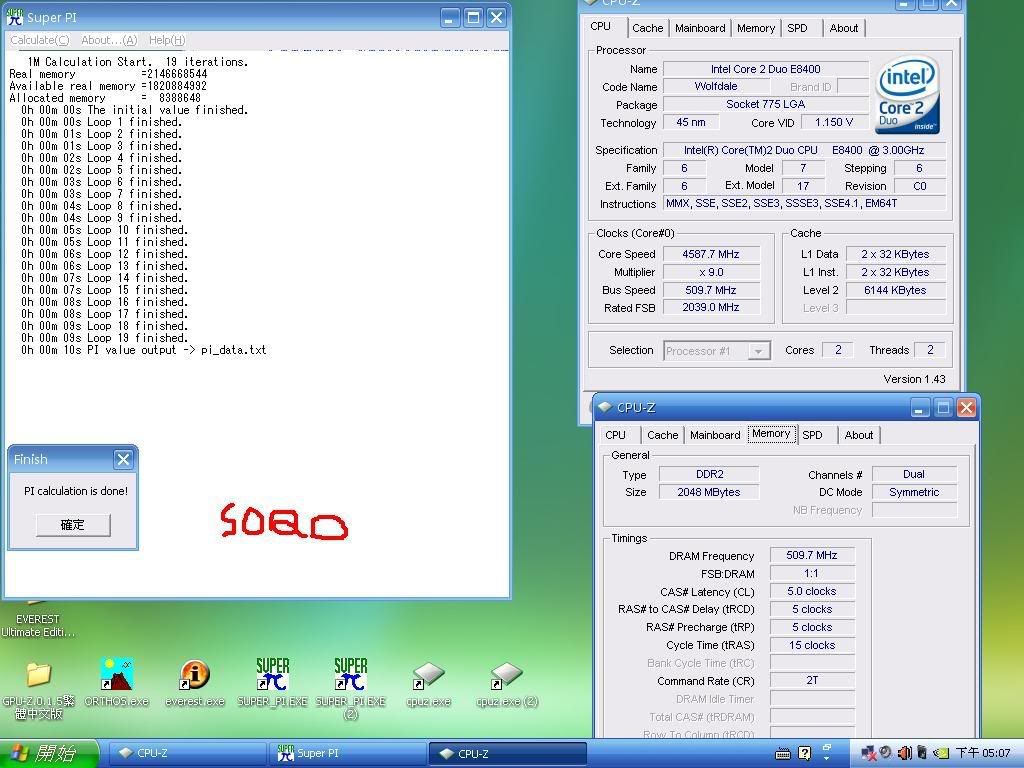Click the FSB:DRAM 1:1 ratio field
Screen dimensions: 1024x768
[x=812, y=573]
